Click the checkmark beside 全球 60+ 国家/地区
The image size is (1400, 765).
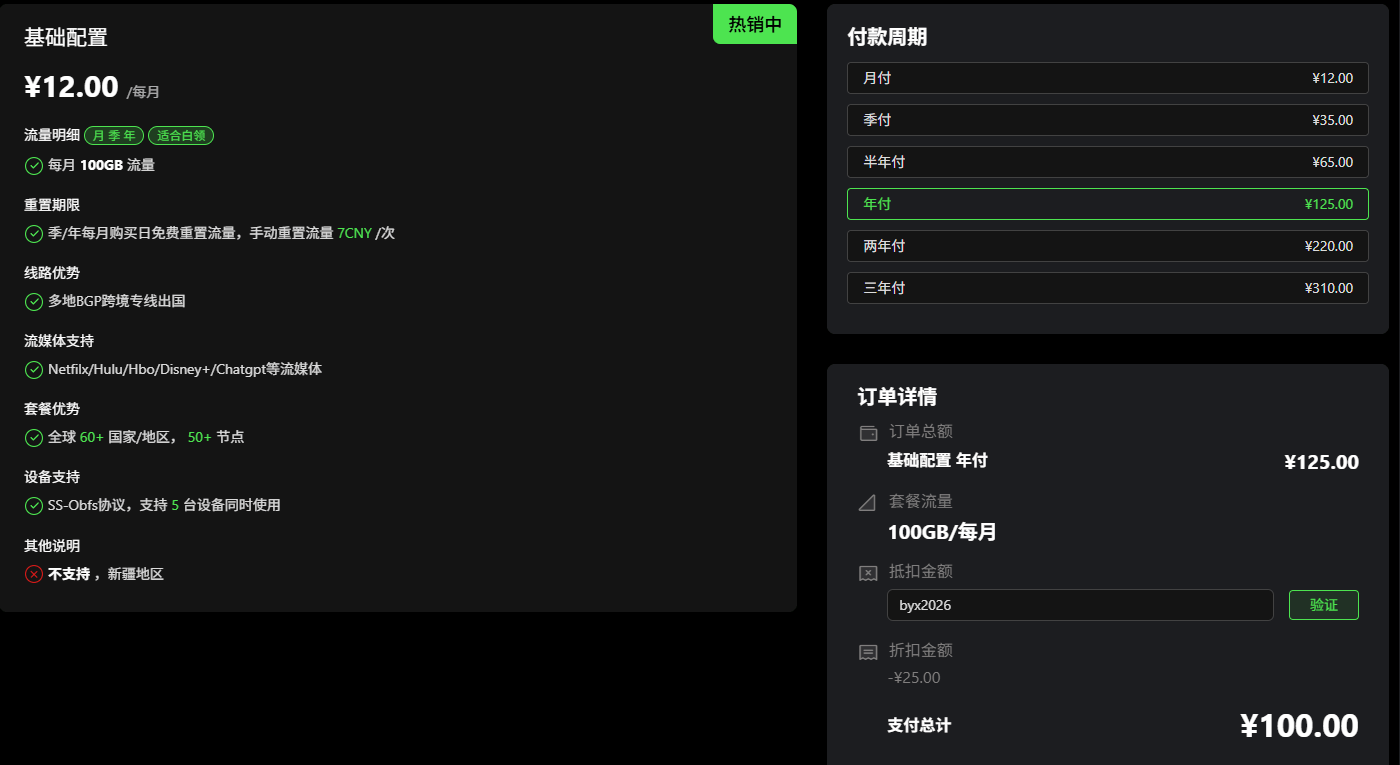33,437
